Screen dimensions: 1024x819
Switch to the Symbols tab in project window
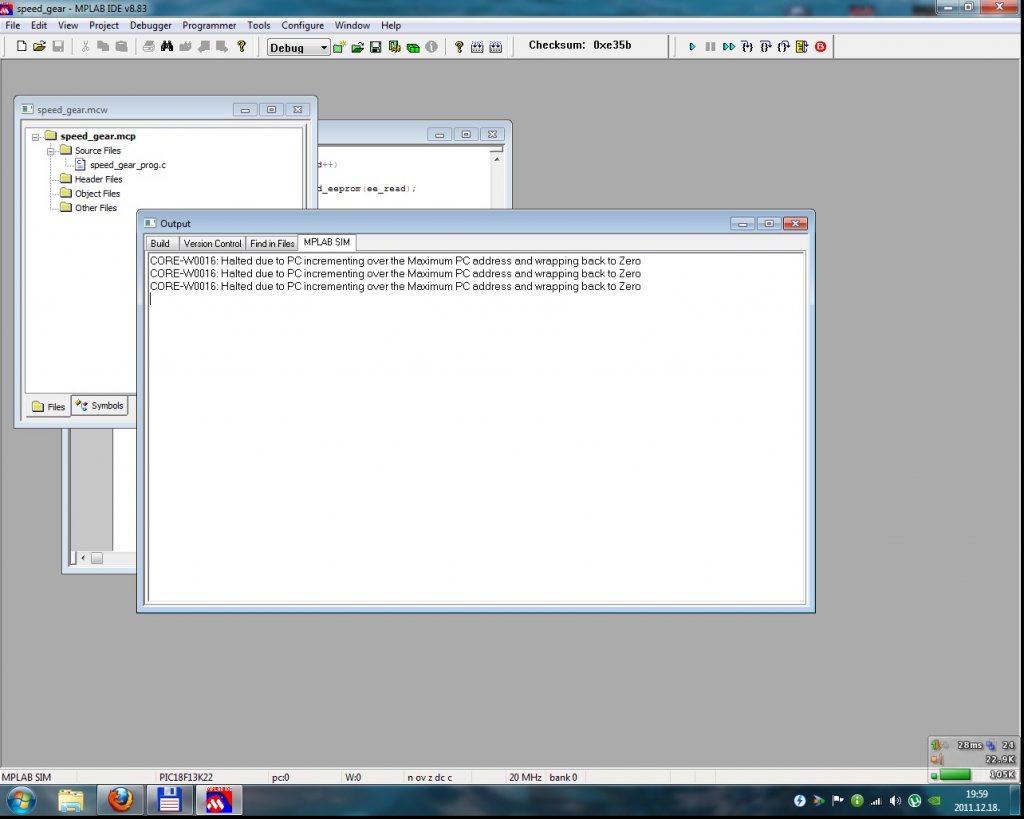pyautogui.click(x=99, y=406)
